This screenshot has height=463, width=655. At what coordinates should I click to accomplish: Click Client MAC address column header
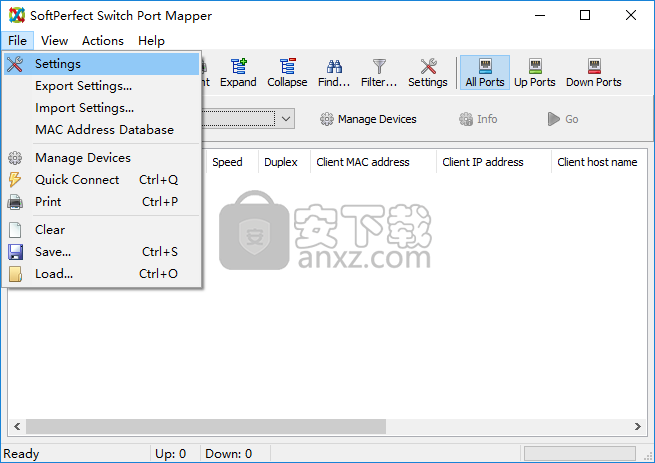(373, 162)
